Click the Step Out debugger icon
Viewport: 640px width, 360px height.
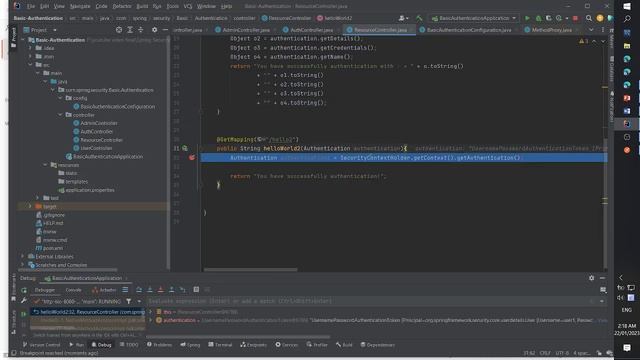[x=171, y=289]
